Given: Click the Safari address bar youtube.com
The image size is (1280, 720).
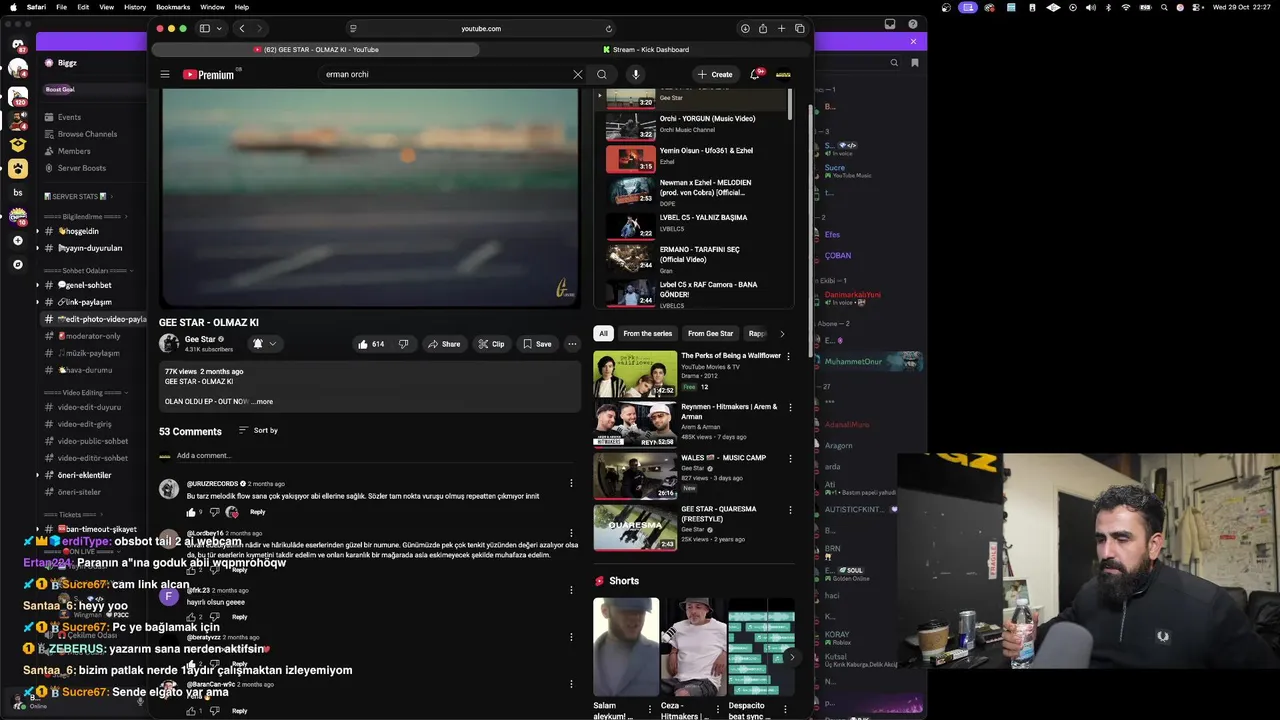Looking at the screenshot, I should 481,29.
